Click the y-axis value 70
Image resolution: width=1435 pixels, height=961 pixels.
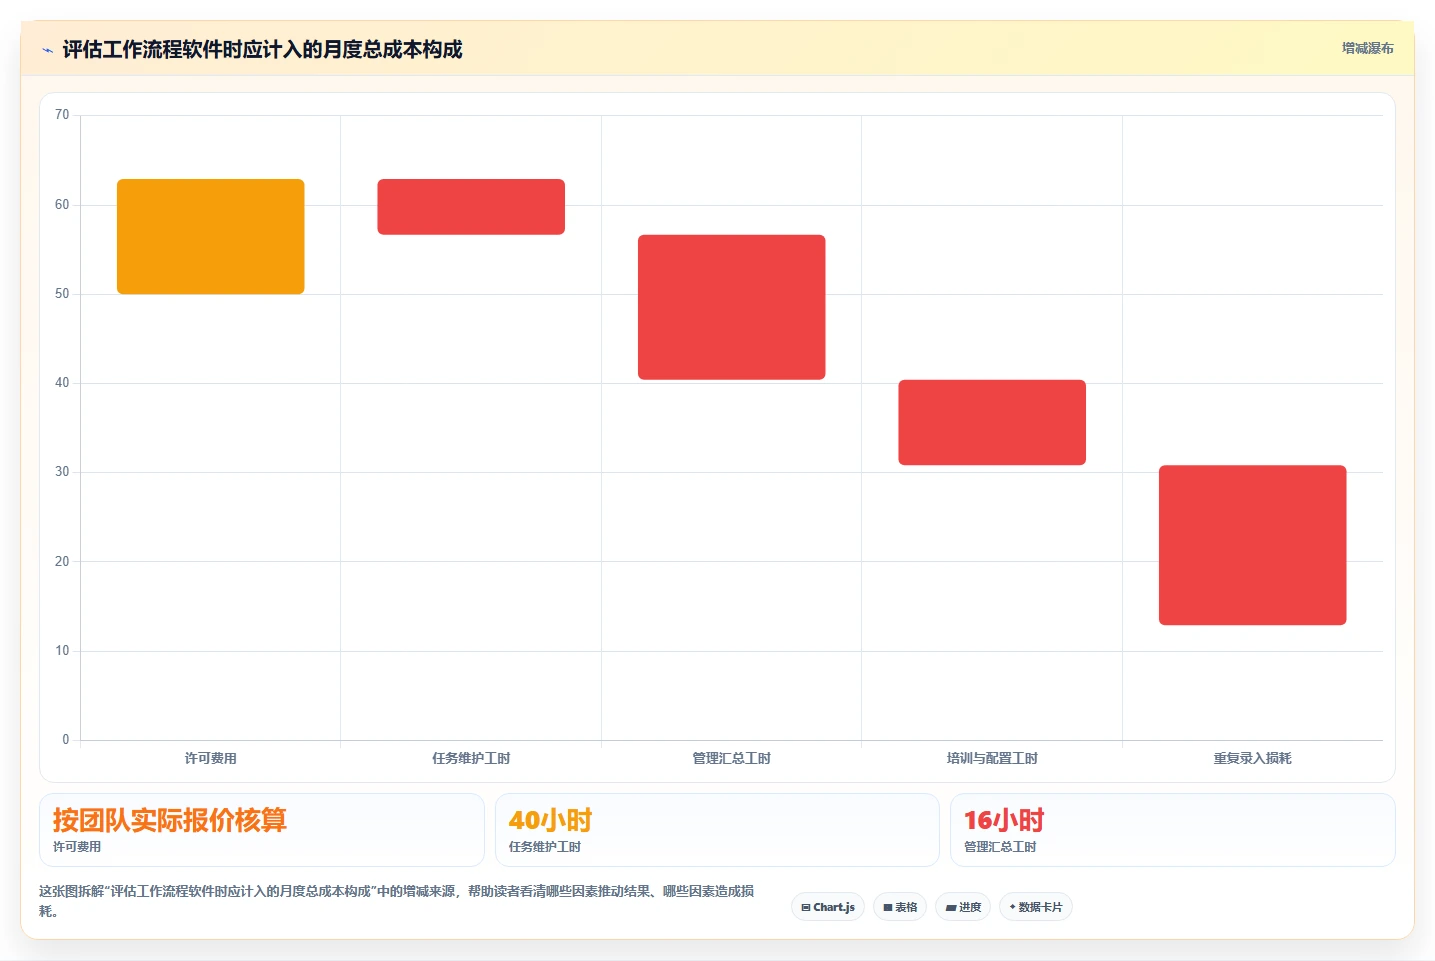coord(62,115)
